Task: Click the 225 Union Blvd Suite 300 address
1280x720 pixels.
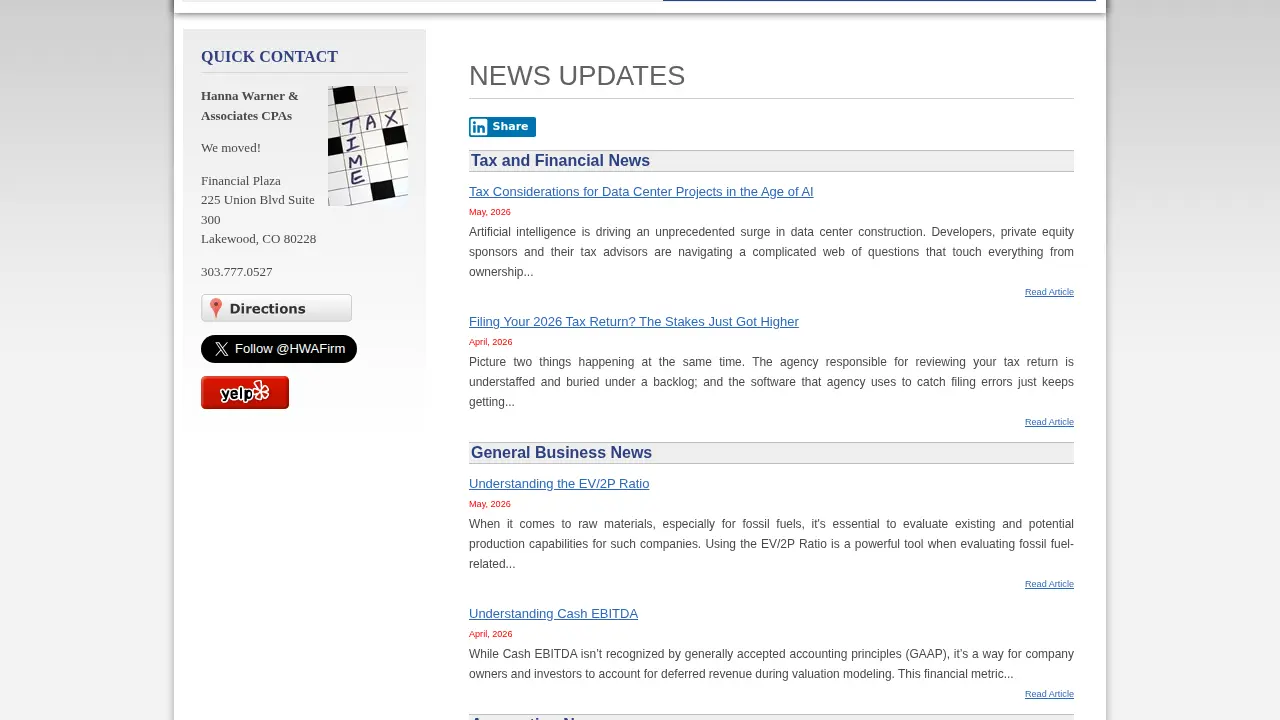Action: 258,210
